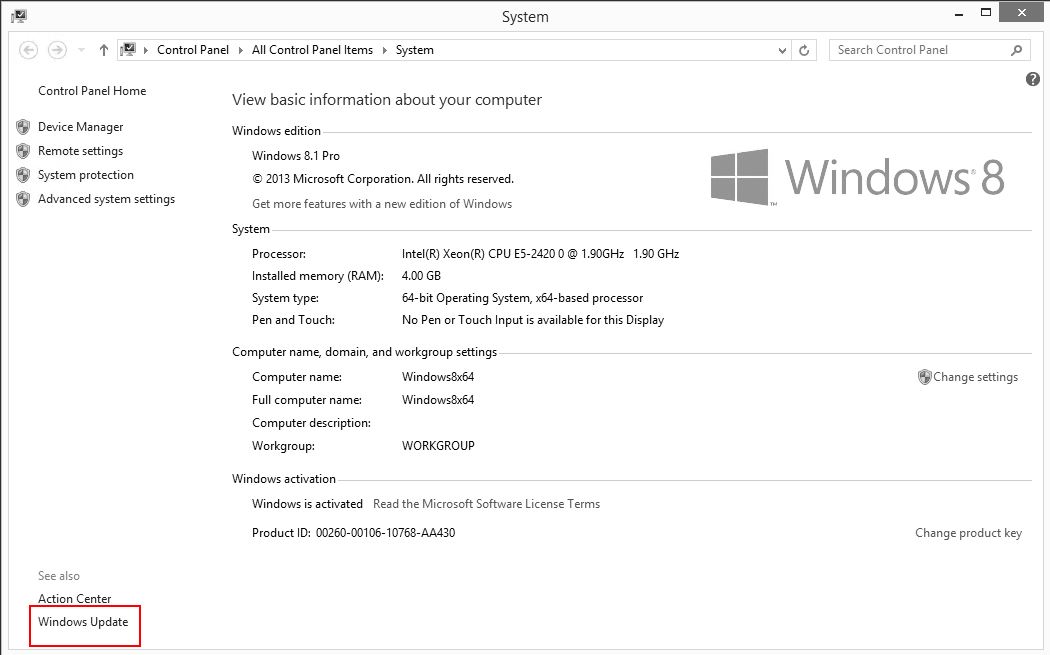
Task: Refresh the System page
Action: [x=804, y=50]
